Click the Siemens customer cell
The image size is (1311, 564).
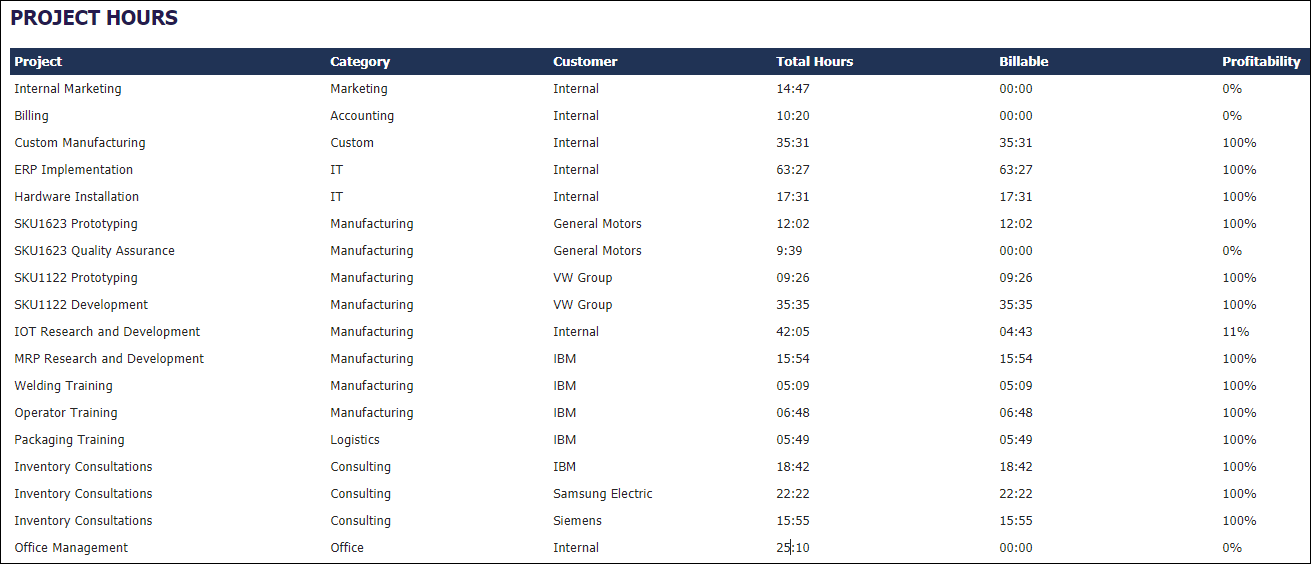(x=577, y=521)
